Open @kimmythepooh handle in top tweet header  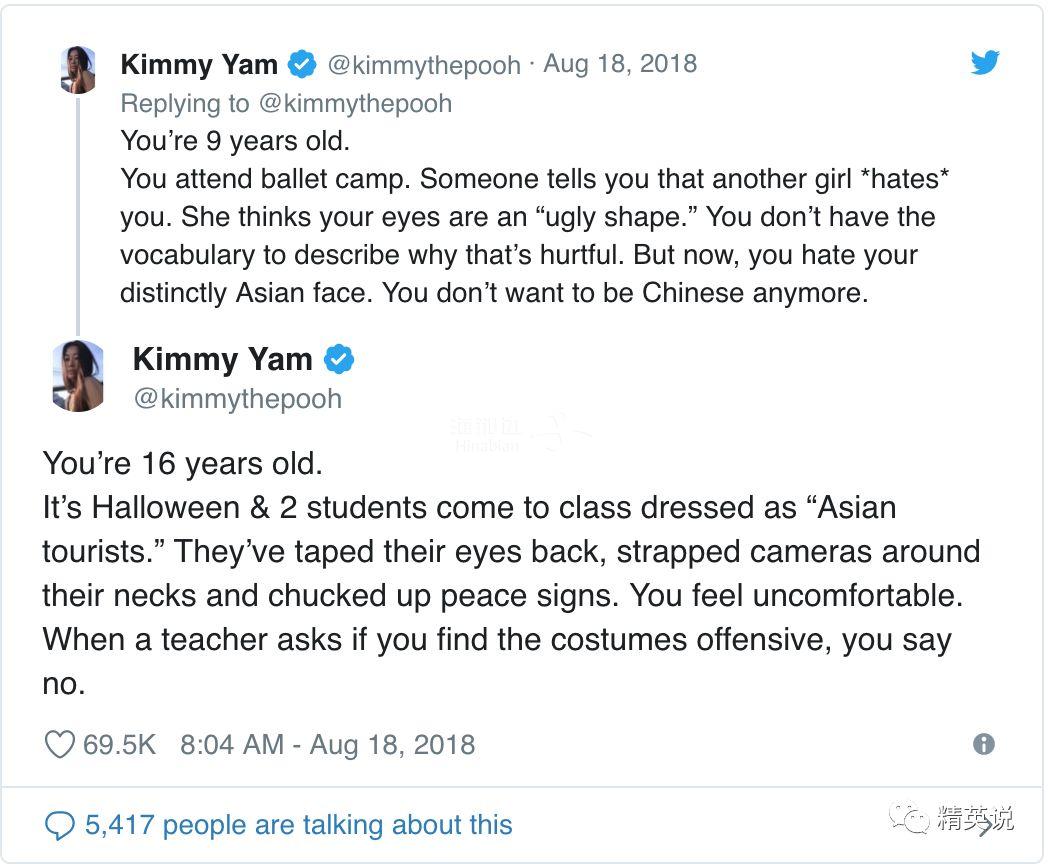click(x=424, y=65)
